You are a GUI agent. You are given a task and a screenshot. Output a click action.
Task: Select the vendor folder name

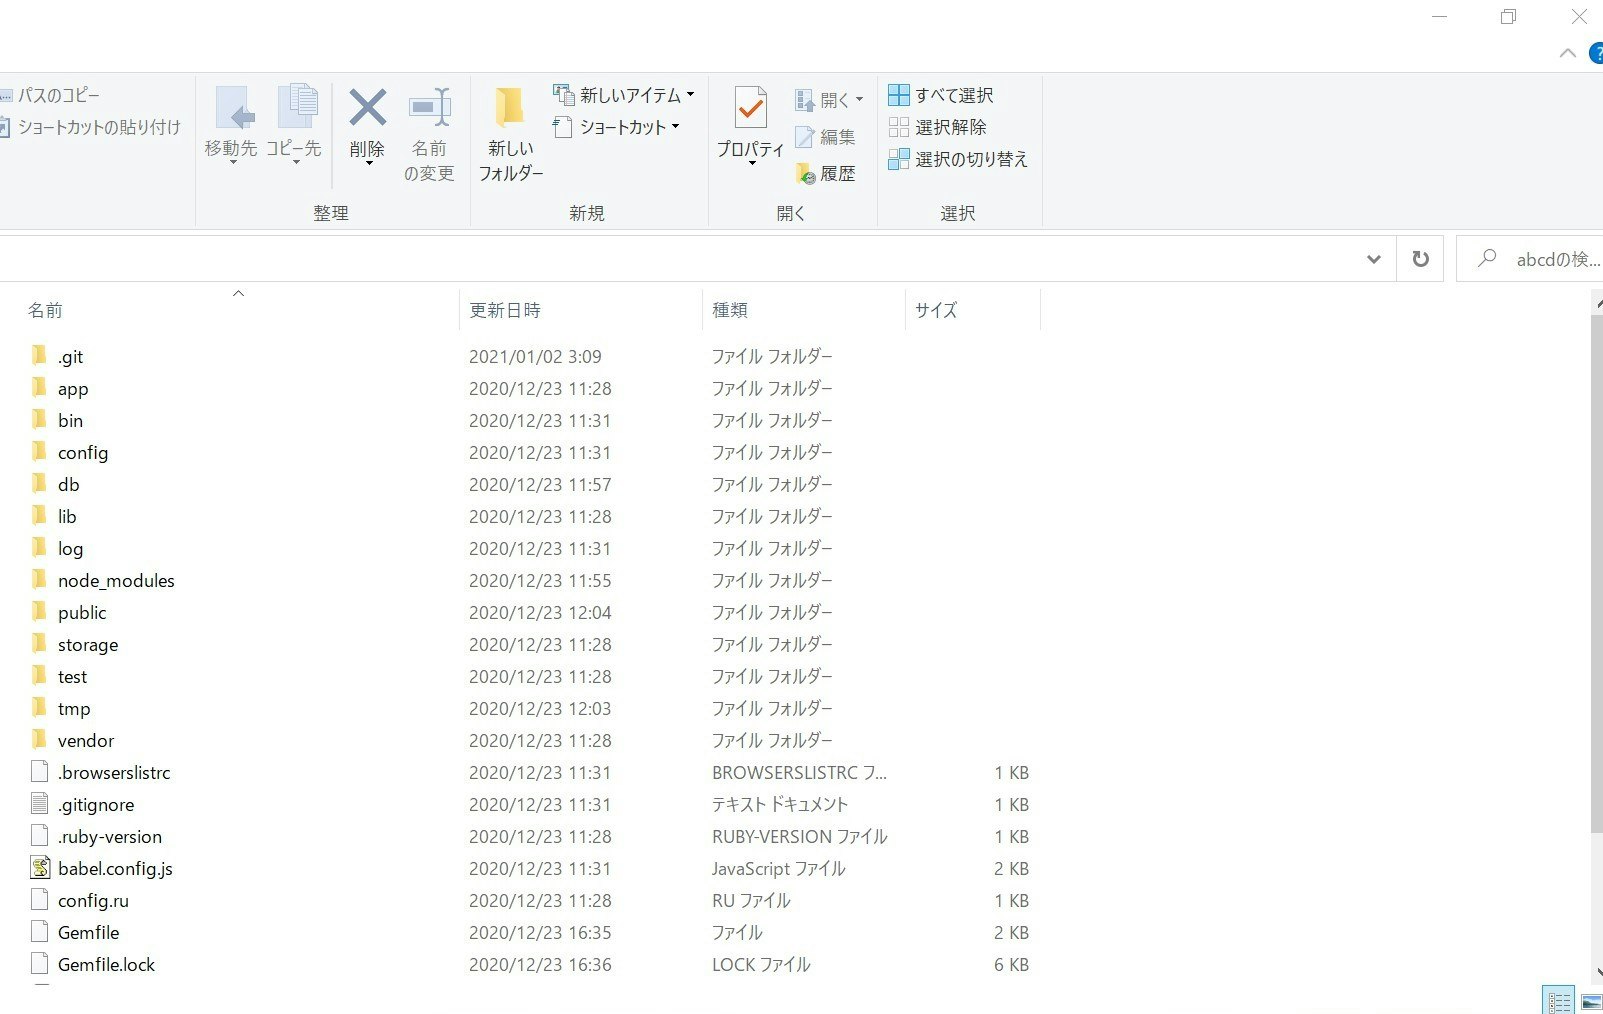pyautogui.click(x=86, y=740)
